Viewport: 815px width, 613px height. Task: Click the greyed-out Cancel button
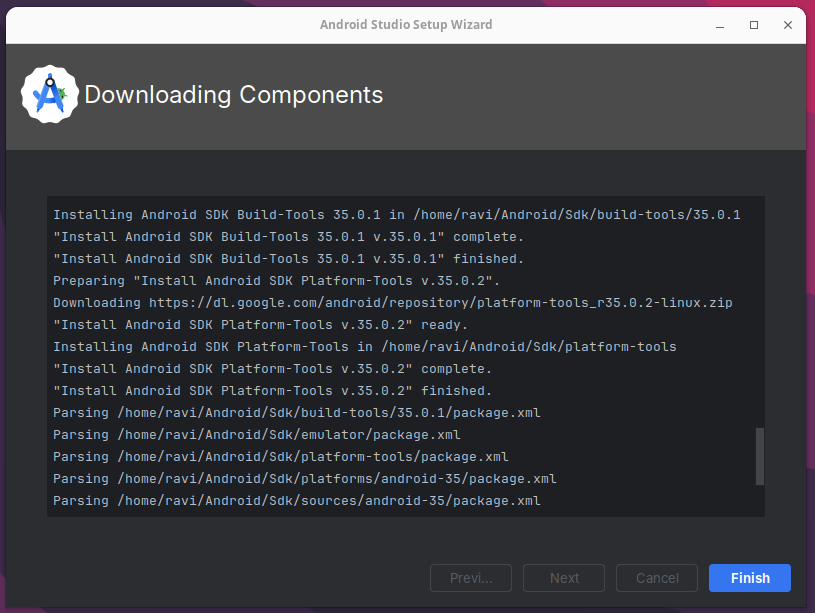point(657,578)
